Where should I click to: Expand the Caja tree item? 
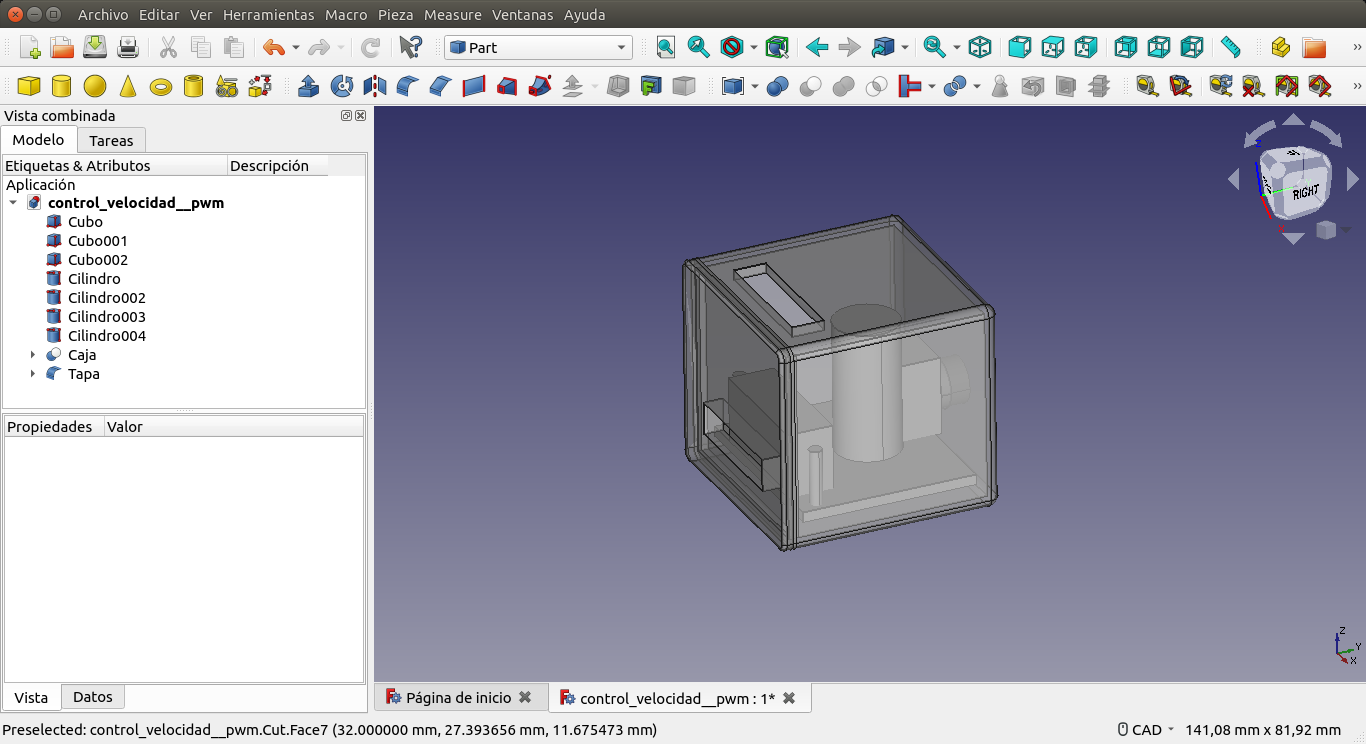click(x=33, y=355)
